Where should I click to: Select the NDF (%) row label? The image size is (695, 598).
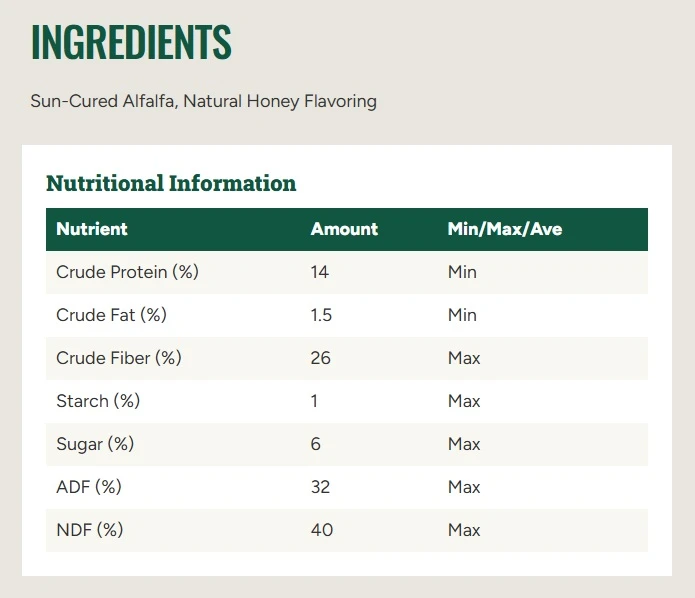[x=90, y=530]
